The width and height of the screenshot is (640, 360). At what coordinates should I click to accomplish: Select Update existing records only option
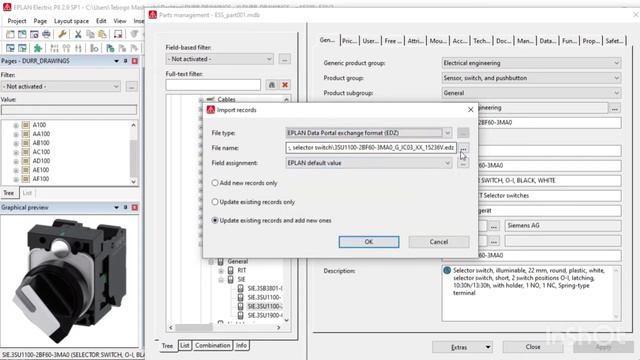pyautogui.click(x=215, y=202)
